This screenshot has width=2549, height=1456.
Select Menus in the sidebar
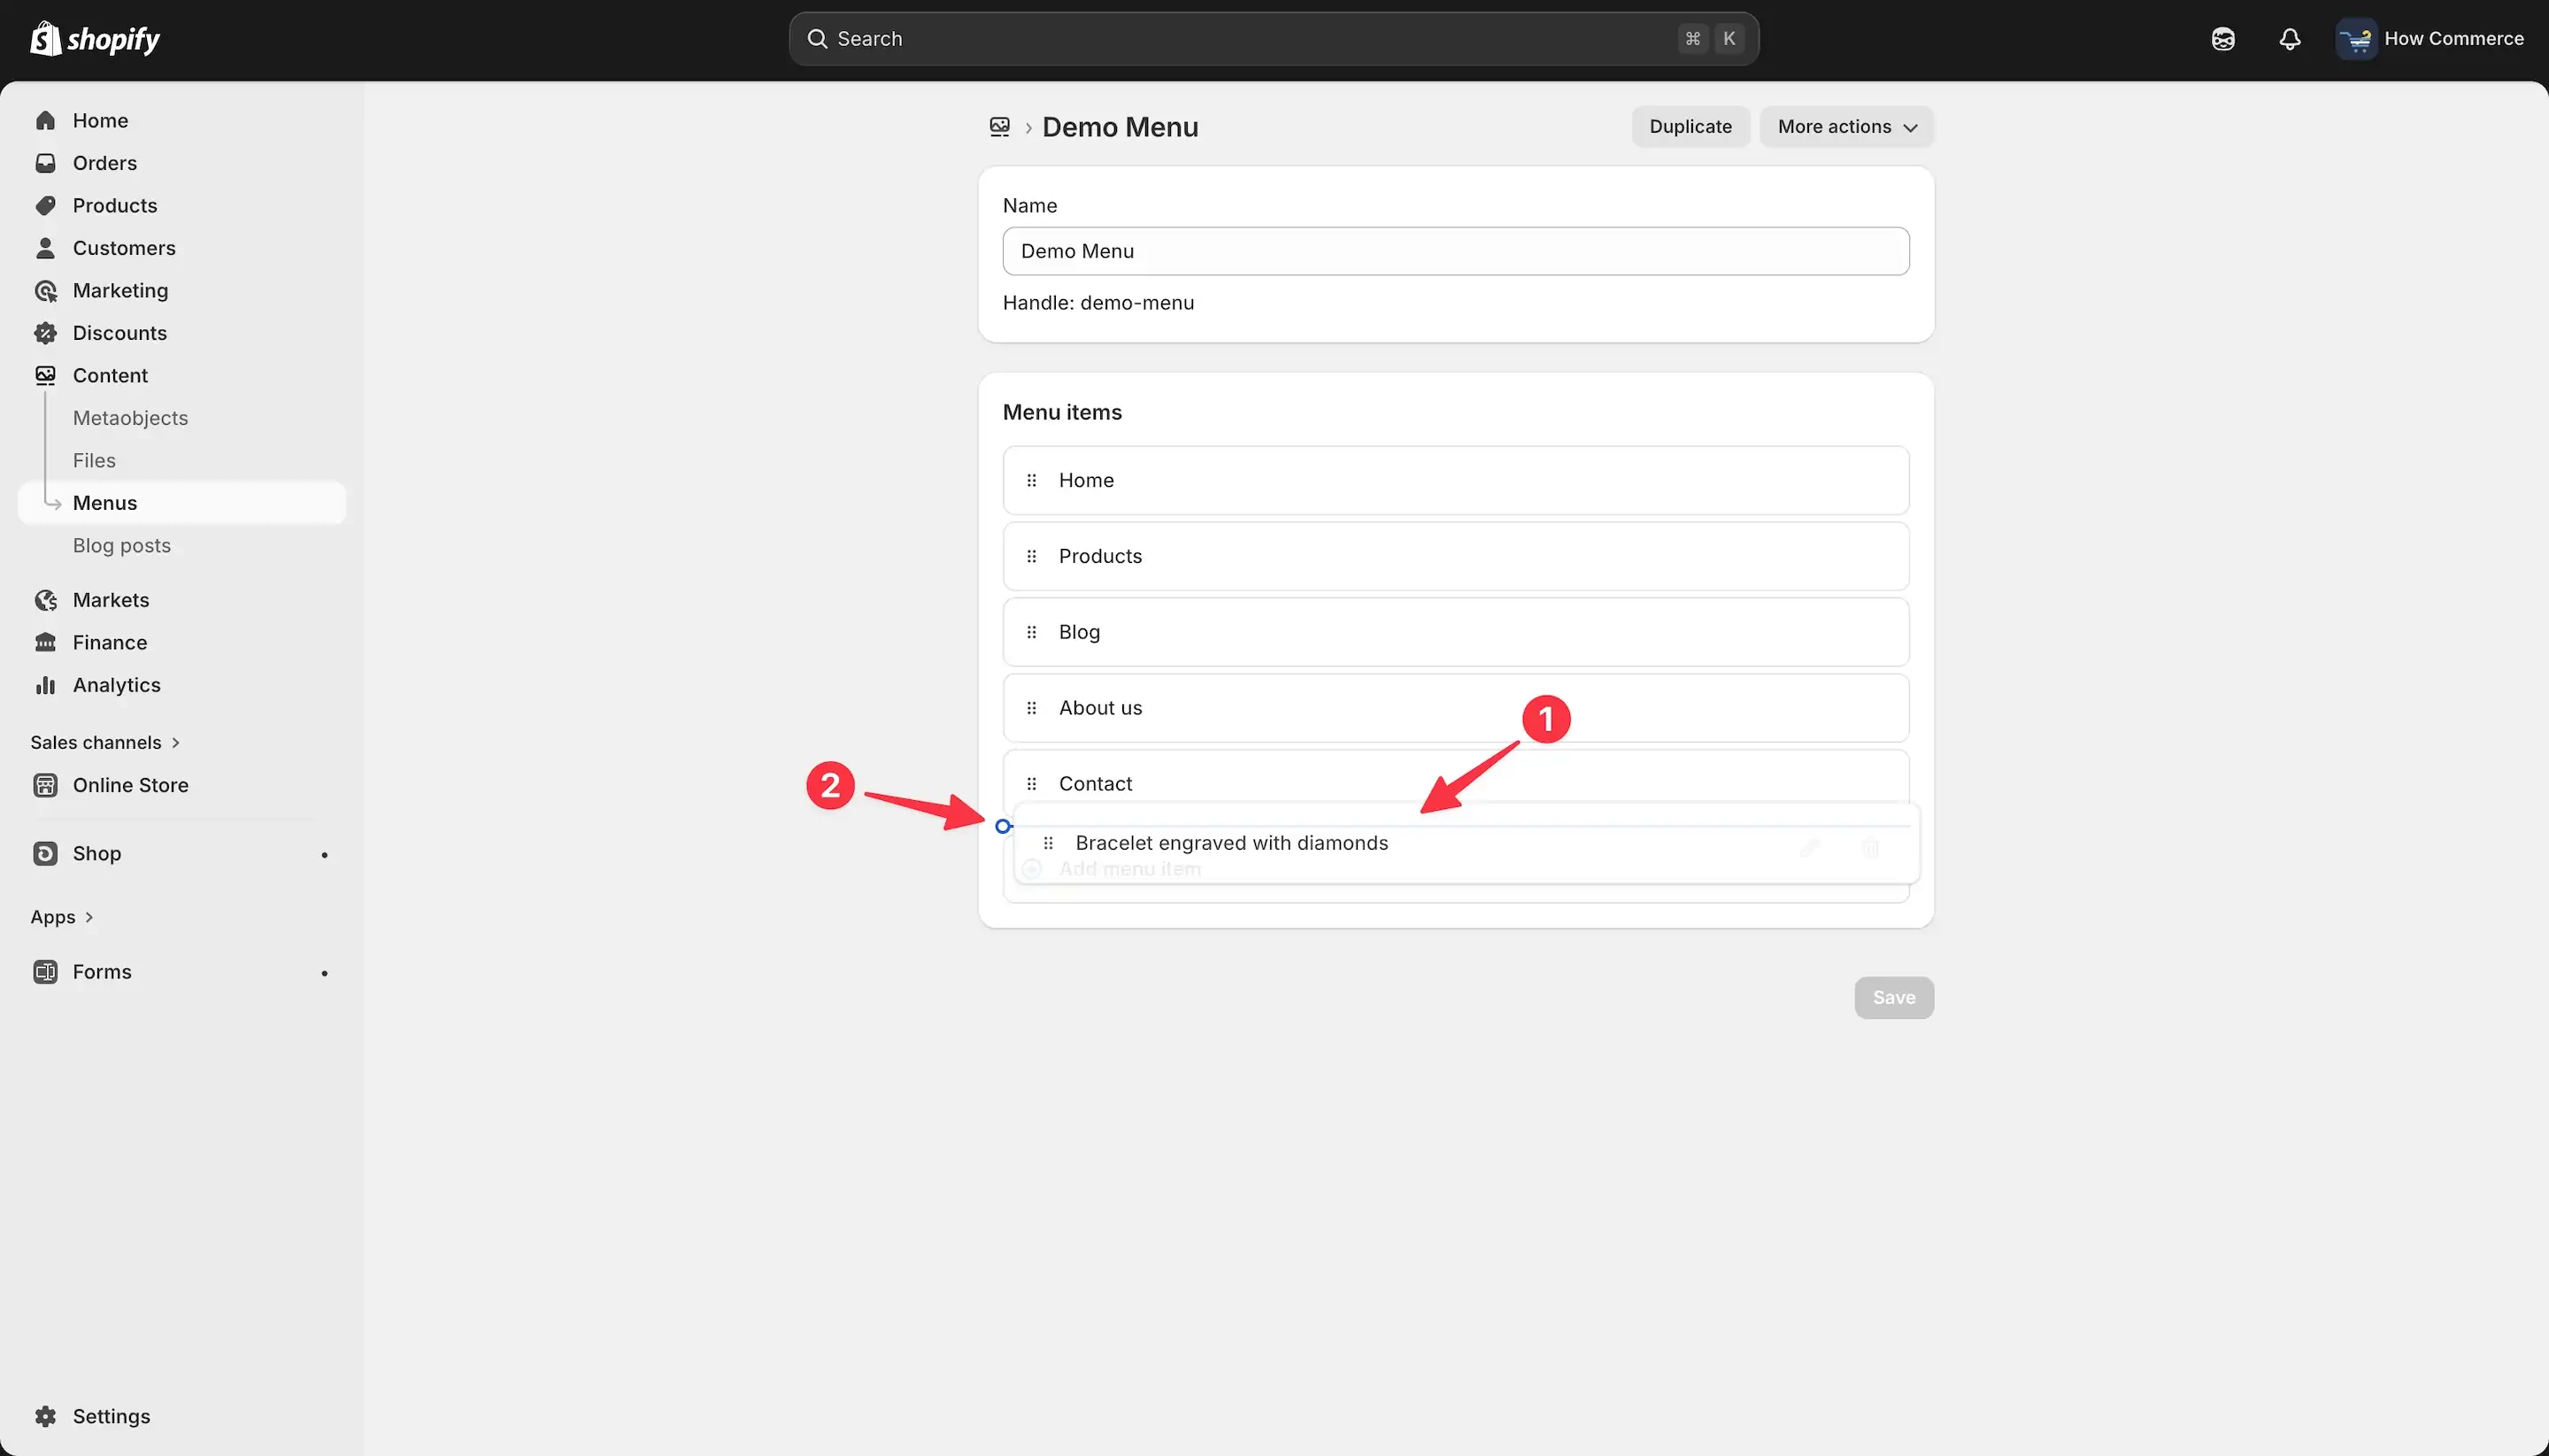coord(182,503)
